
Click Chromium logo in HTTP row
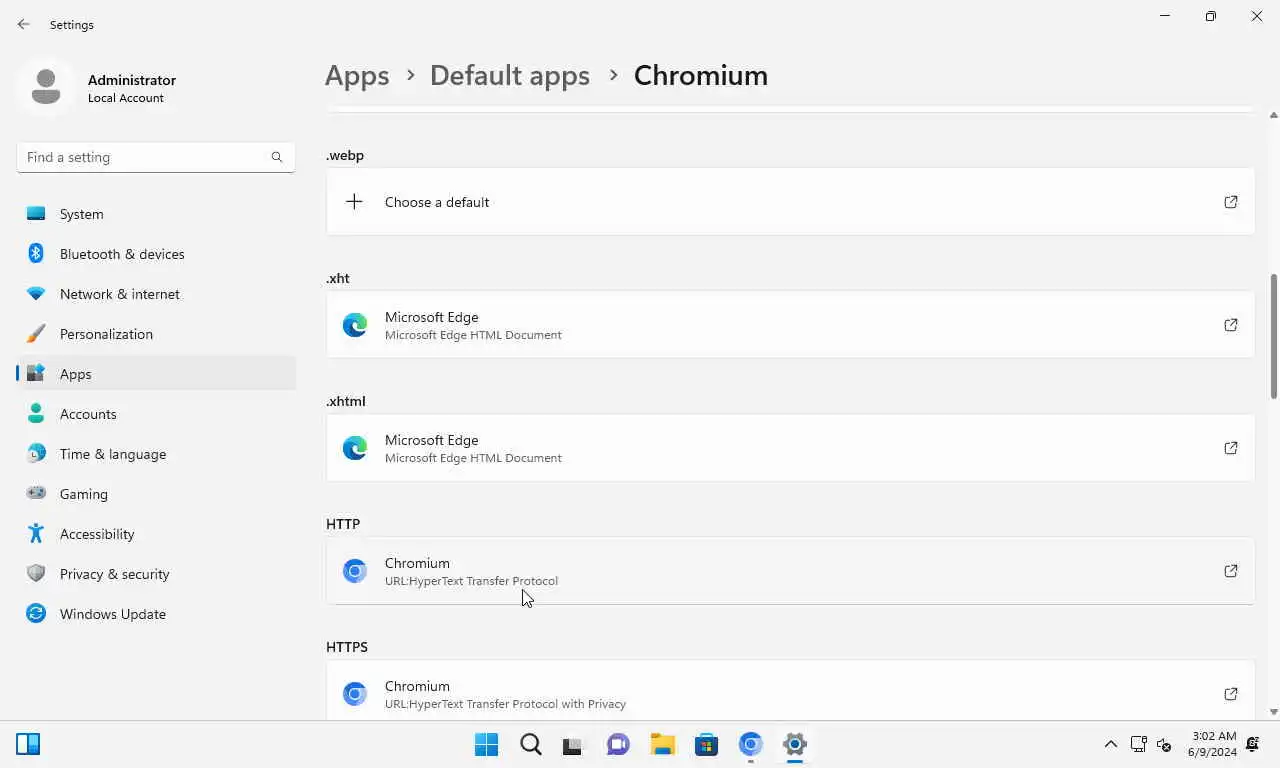coord(355,571)
